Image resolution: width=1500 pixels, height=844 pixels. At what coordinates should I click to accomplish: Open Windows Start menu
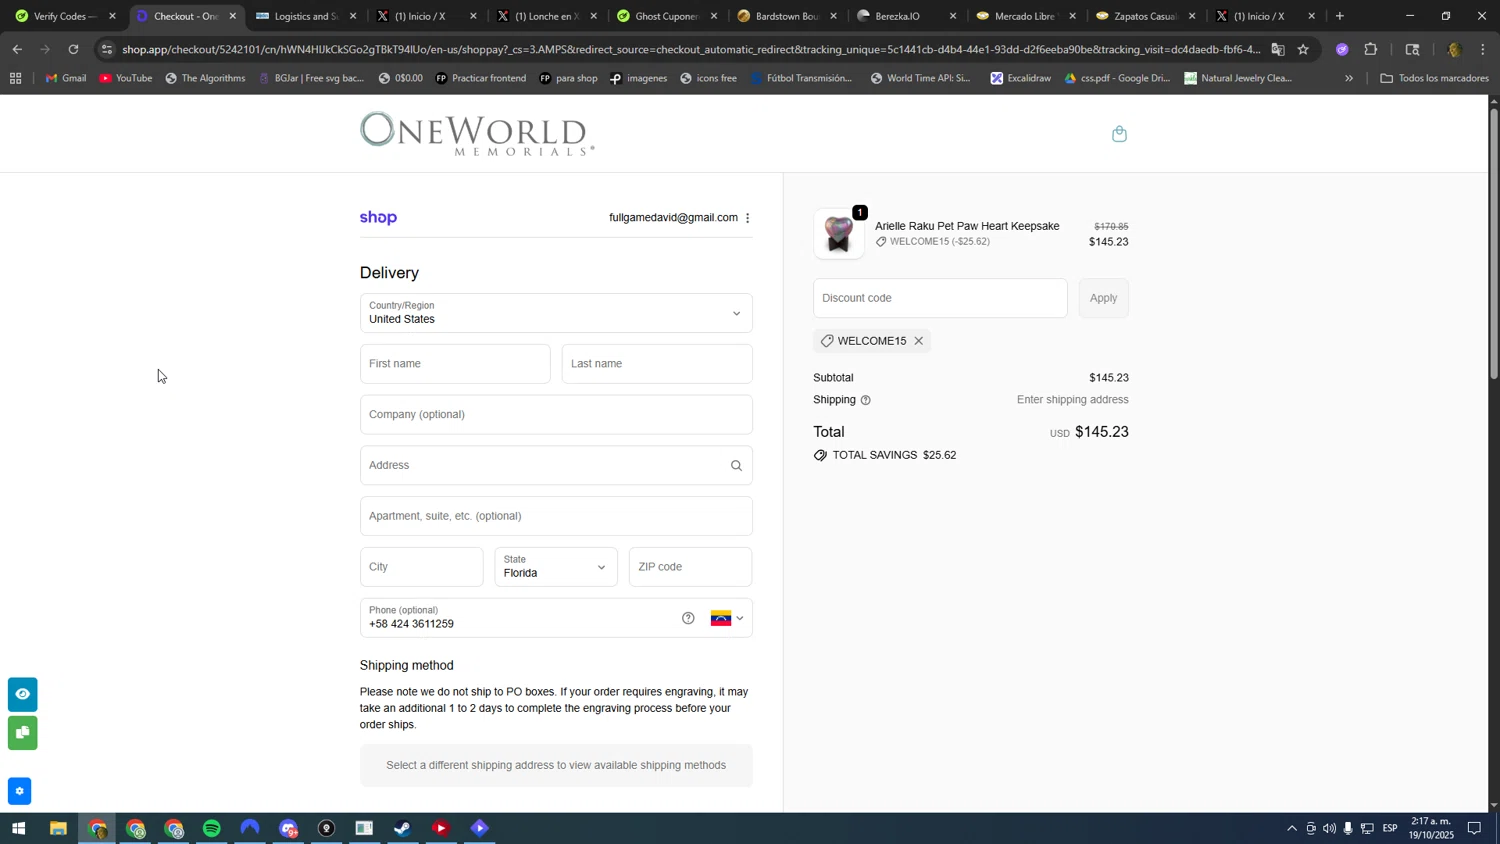pos(18,829)
